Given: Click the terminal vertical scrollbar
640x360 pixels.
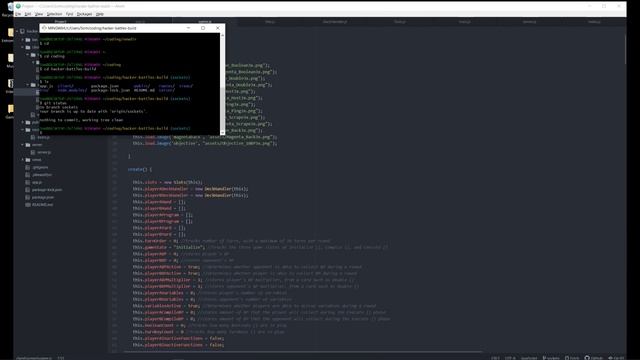Looking at the screenshot, I should (x=222, y=84).
